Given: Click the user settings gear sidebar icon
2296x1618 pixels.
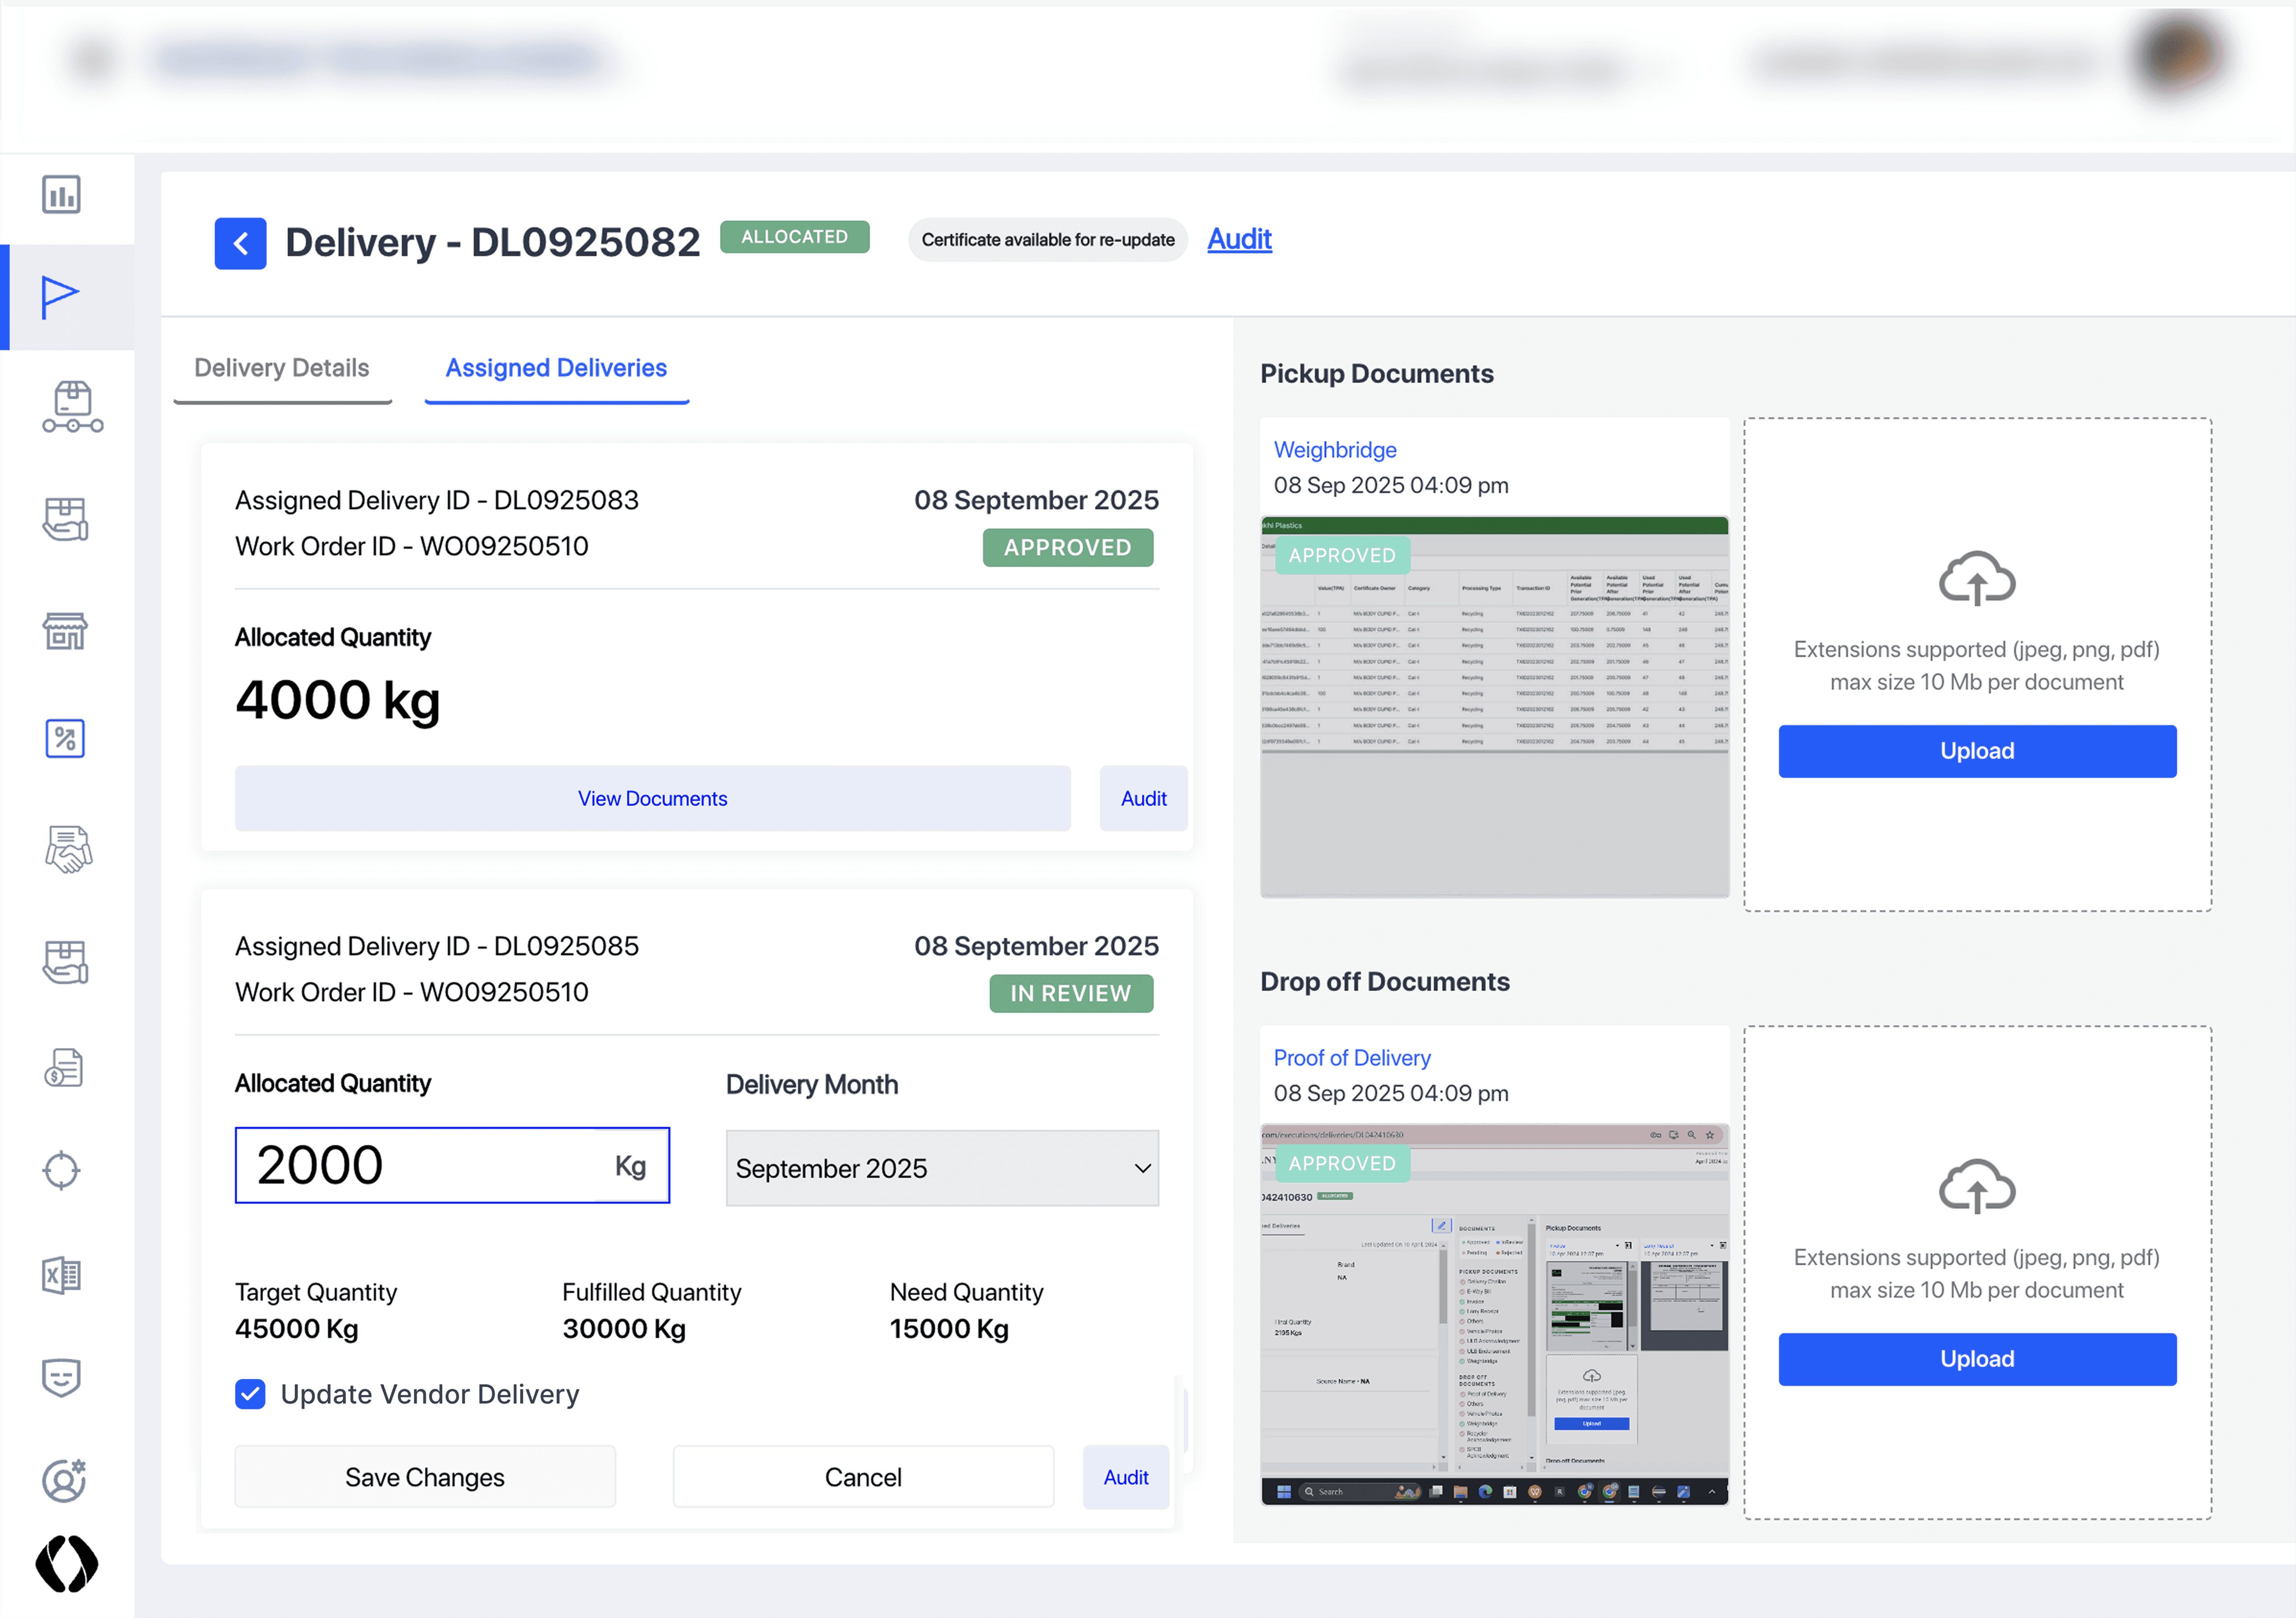Looking at the screenshot, I should (x=64, y=1480).
